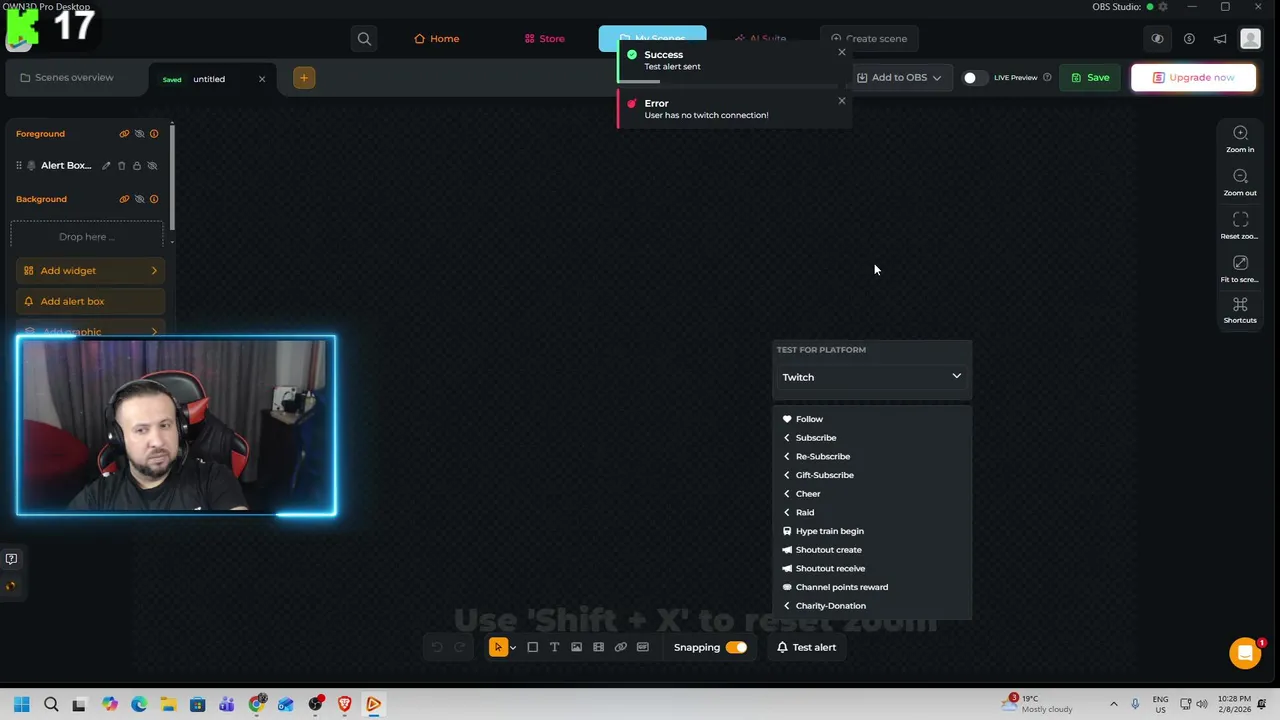
Task: Click the Zoom out control
Action: 1240,182
